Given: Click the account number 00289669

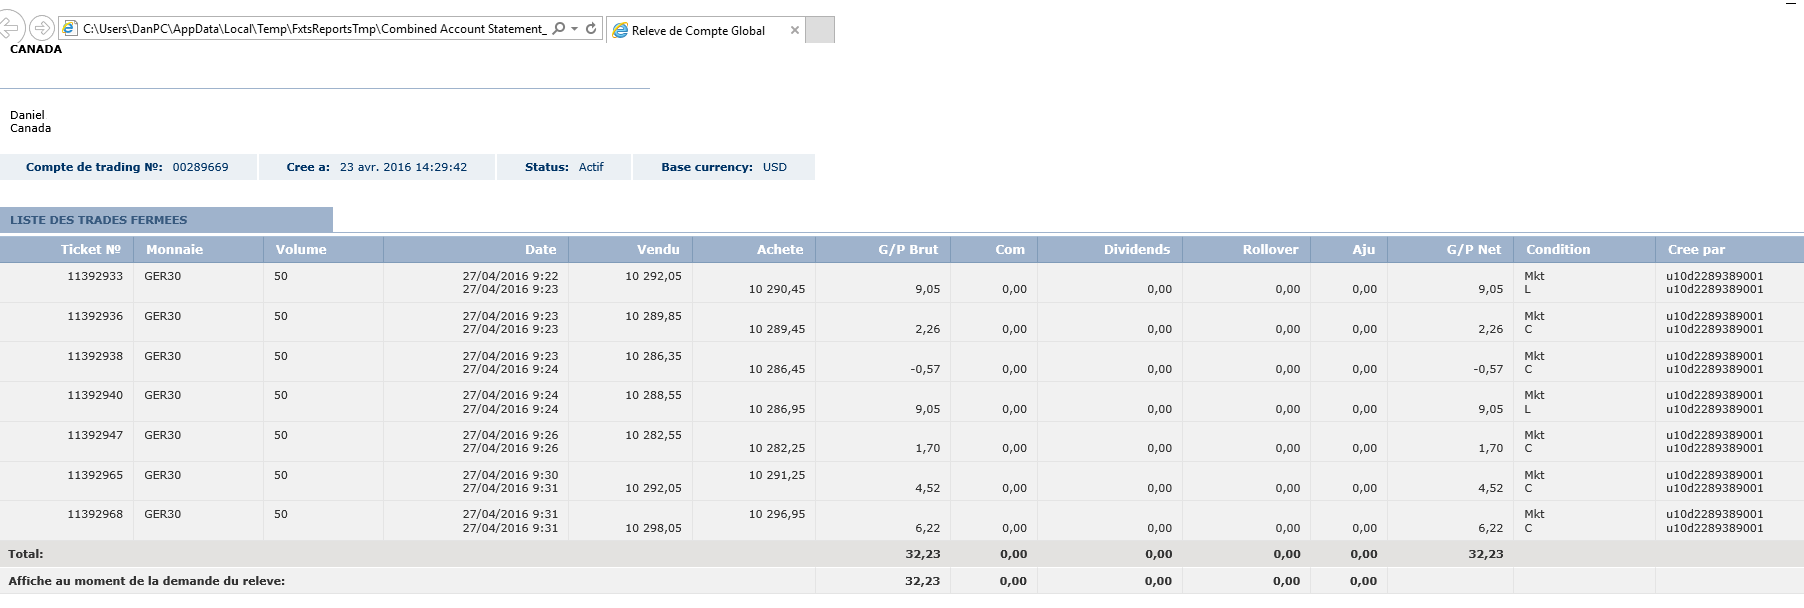Looking at the screenshot, I should [200, 167].
